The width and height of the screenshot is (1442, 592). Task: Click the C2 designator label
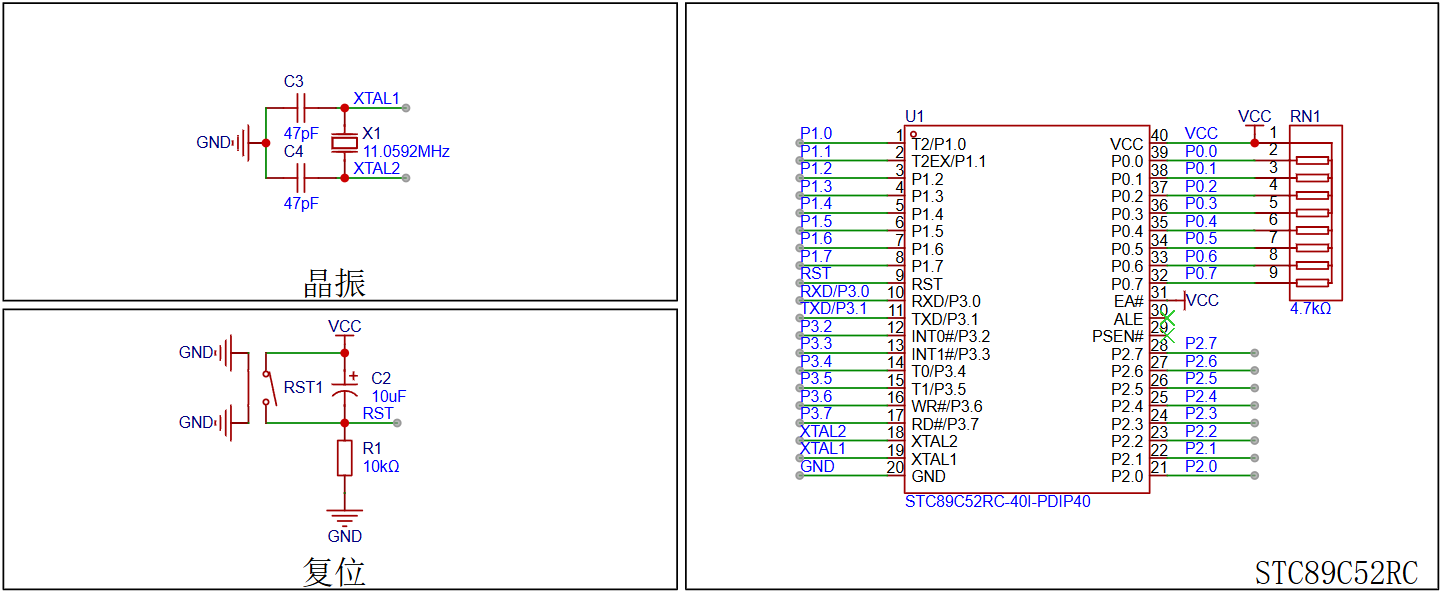tap(381, 378)
